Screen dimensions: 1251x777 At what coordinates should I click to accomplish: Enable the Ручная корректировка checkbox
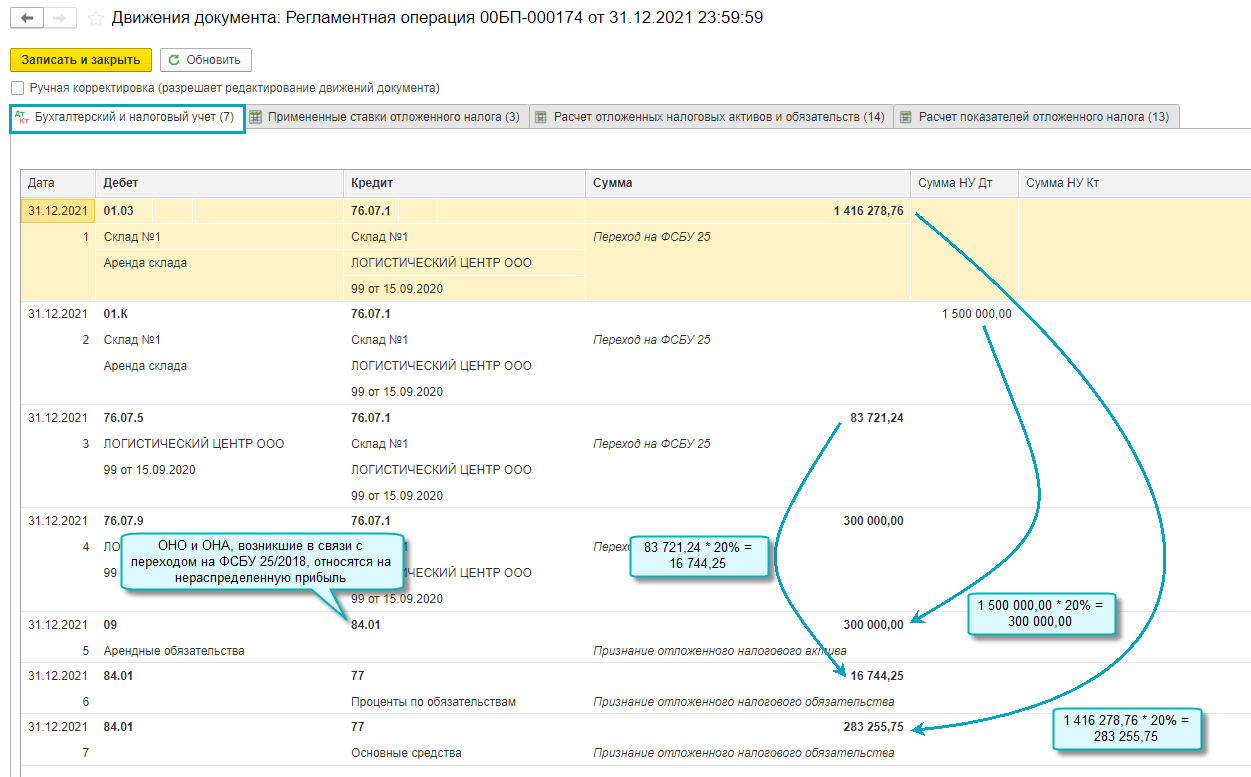[x=18, y=88]
